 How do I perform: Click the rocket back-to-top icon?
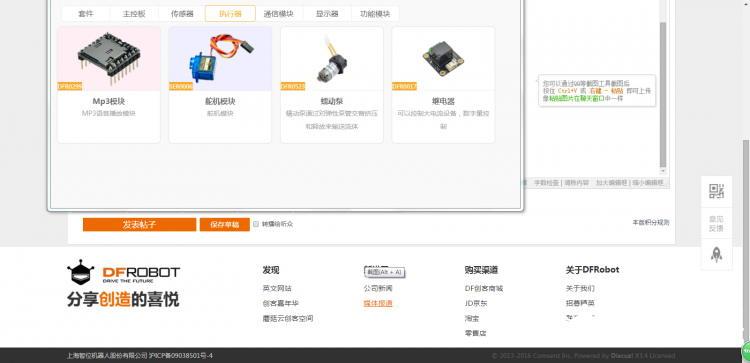[x=716, y=254]
